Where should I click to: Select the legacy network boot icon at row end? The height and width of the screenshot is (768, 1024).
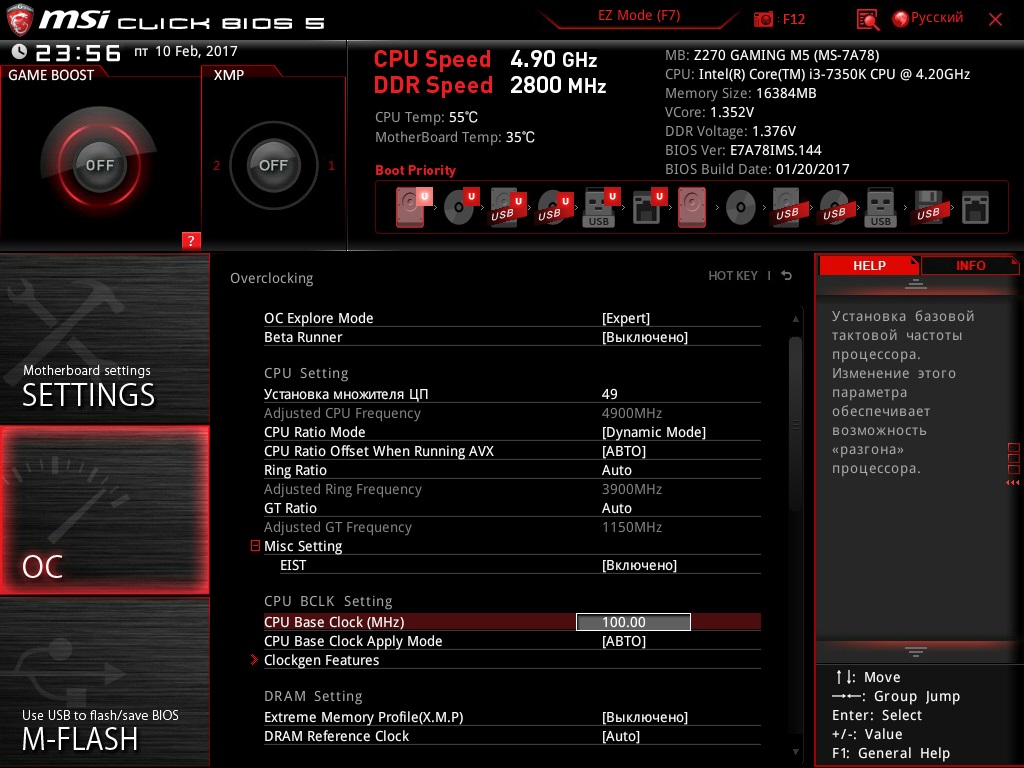[975, 208]
